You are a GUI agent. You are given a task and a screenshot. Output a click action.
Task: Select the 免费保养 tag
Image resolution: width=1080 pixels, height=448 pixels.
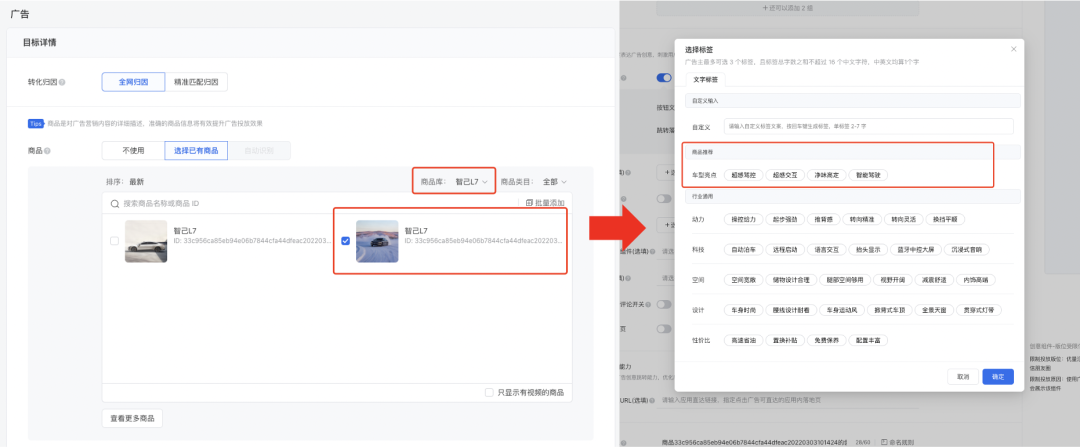[x=826, y=340]
